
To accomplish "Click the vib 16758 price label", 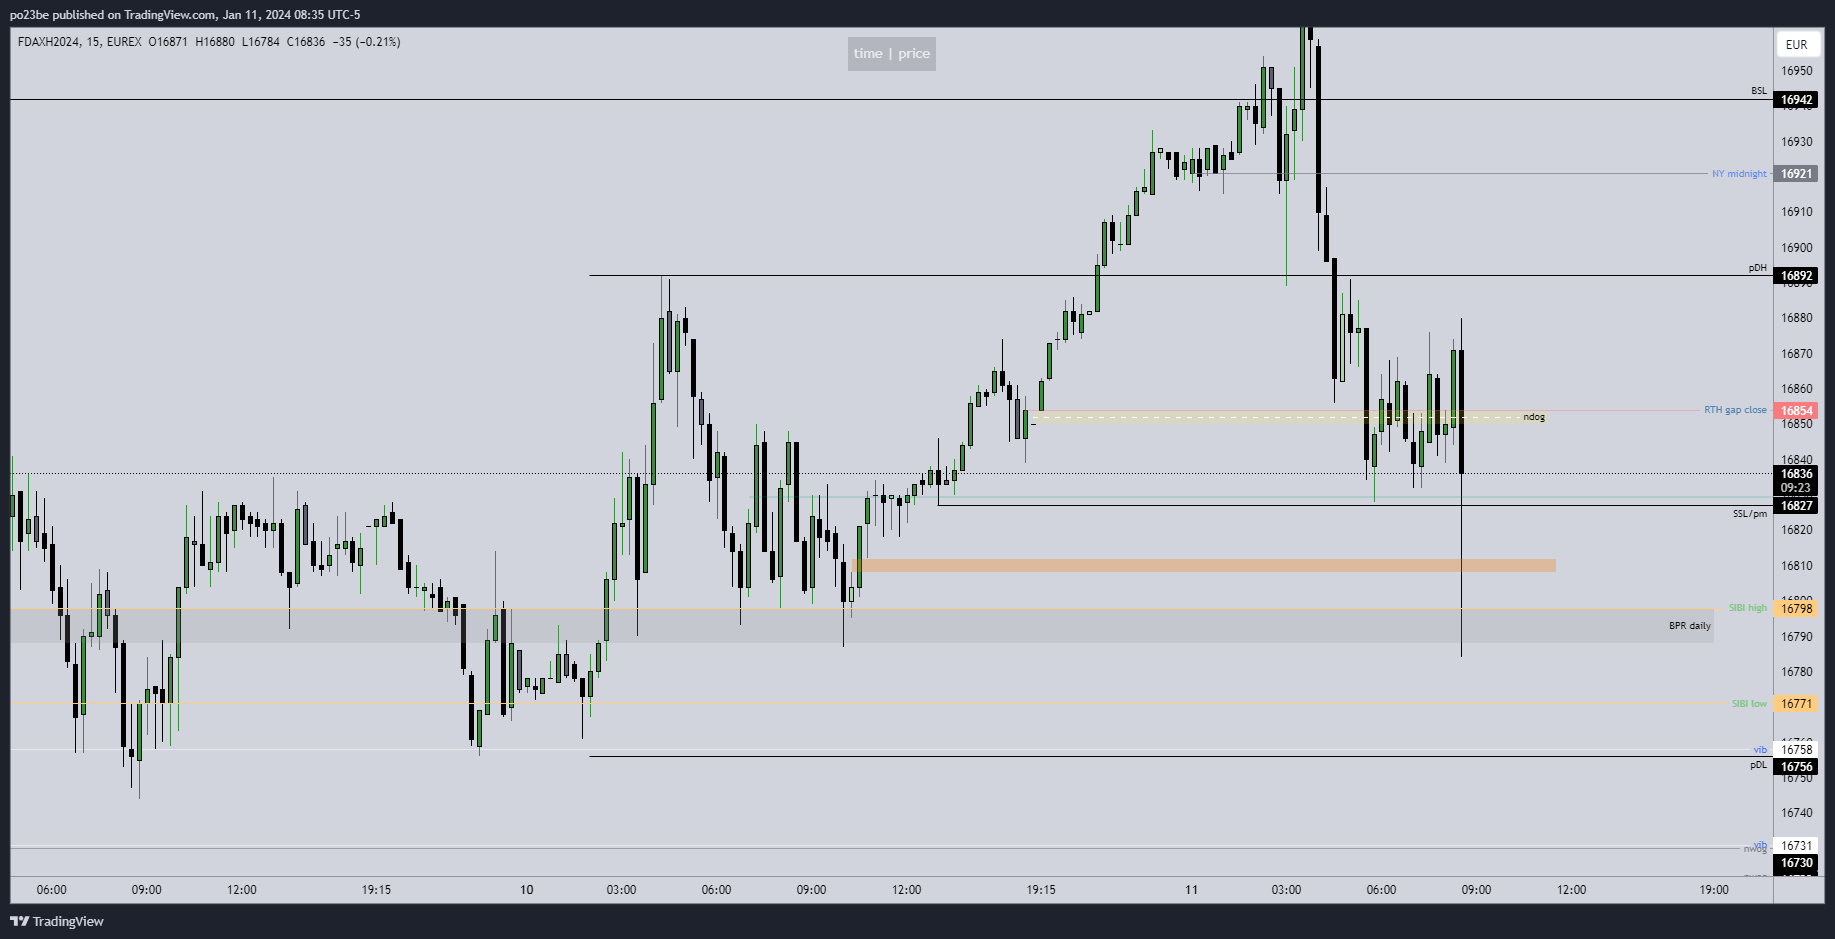I will point(1796,749).
